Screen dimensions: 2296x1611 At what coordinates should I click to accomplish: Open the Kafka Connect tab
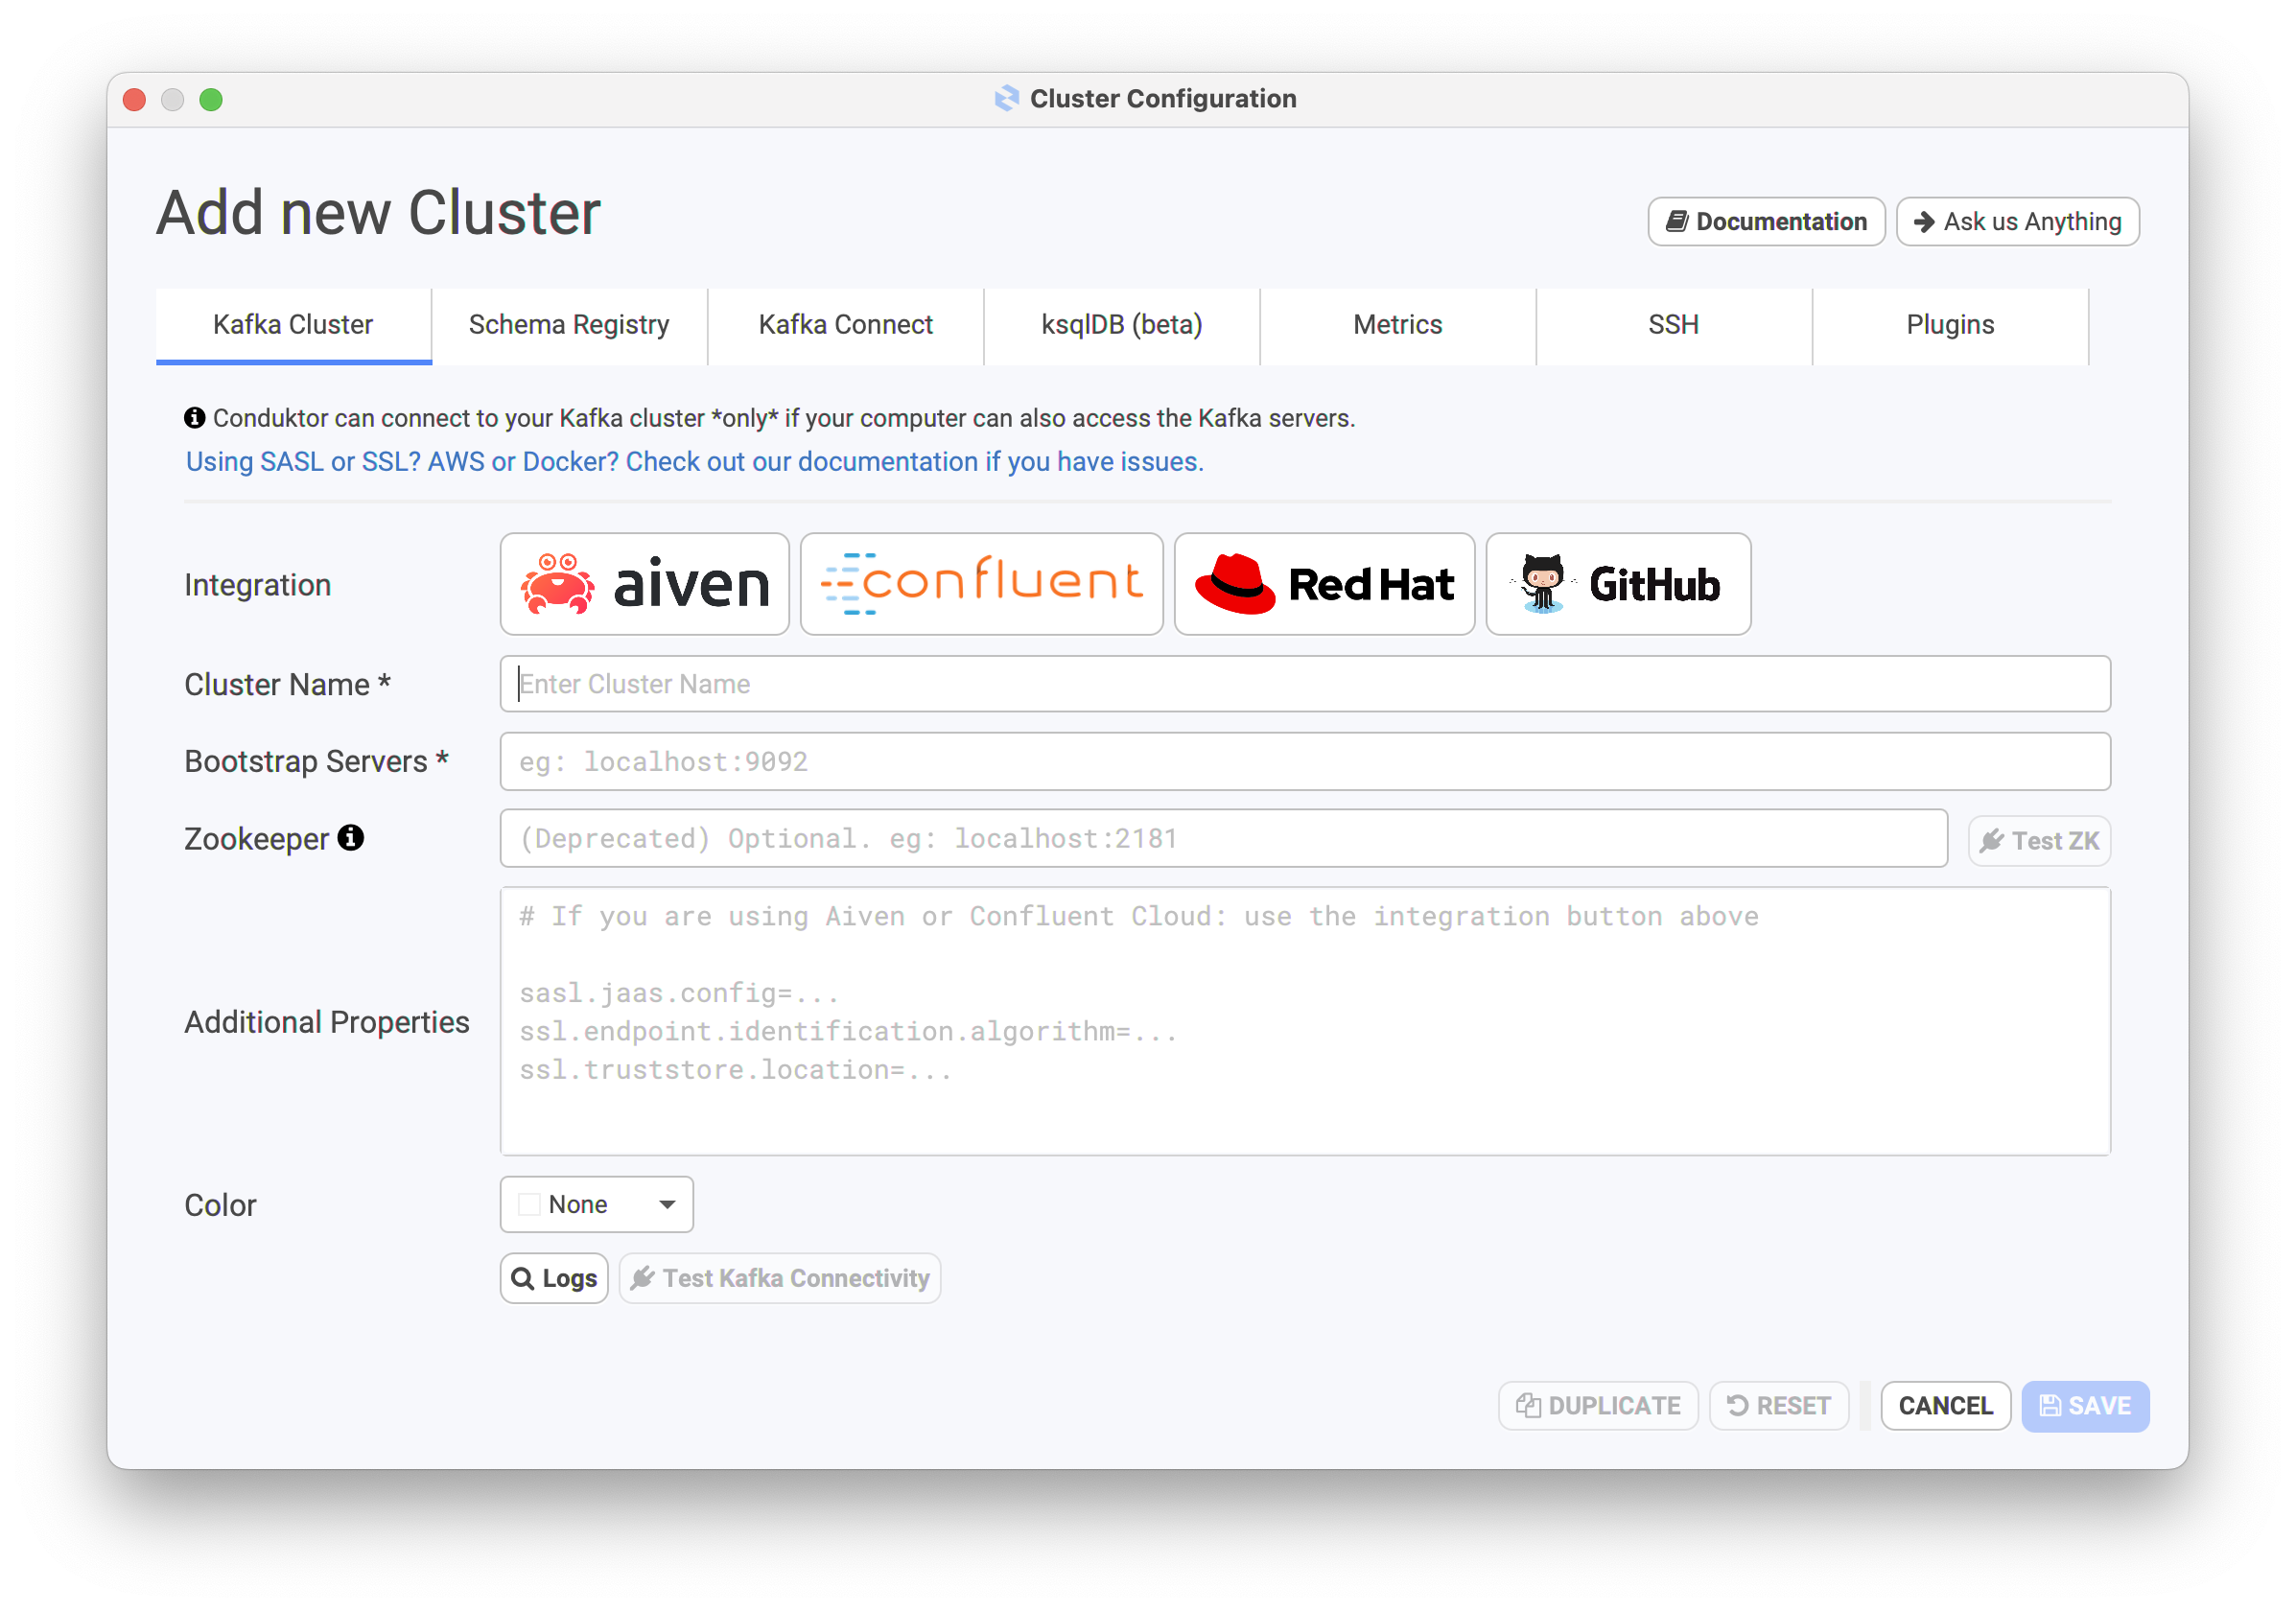846,325
